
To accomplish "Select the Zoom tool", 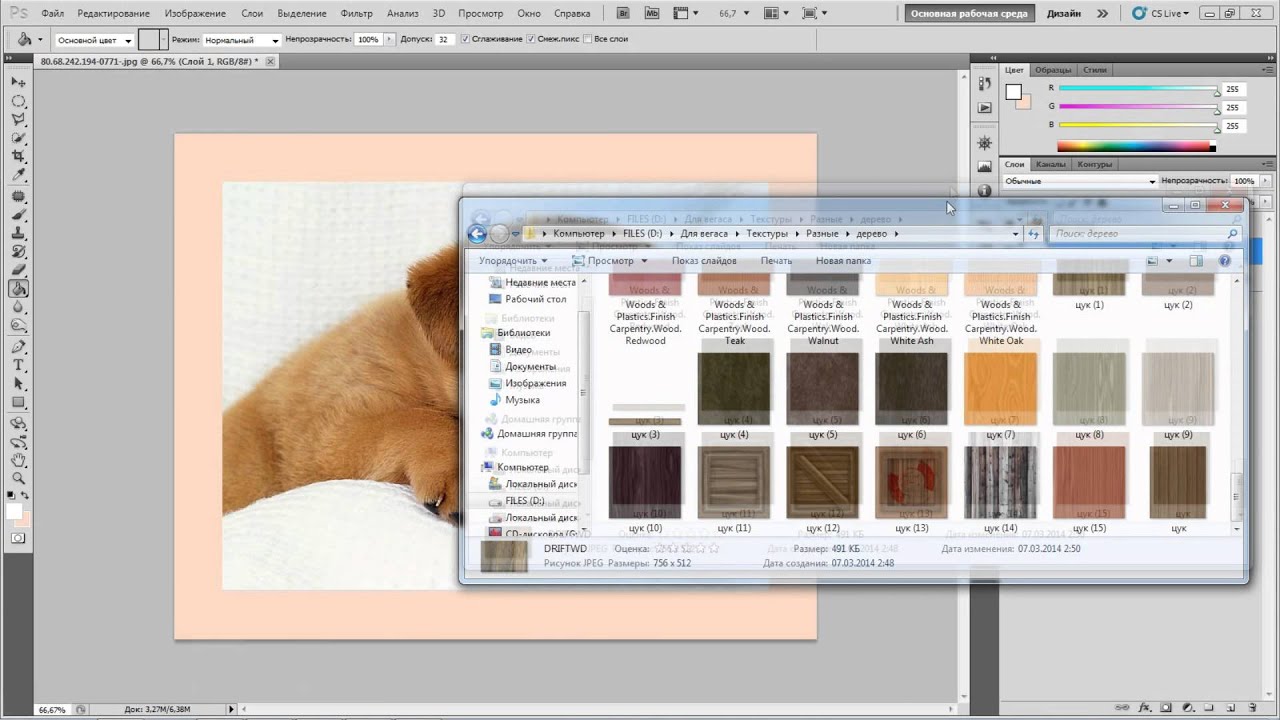I will pyautogui.click(x=18, y=479).
